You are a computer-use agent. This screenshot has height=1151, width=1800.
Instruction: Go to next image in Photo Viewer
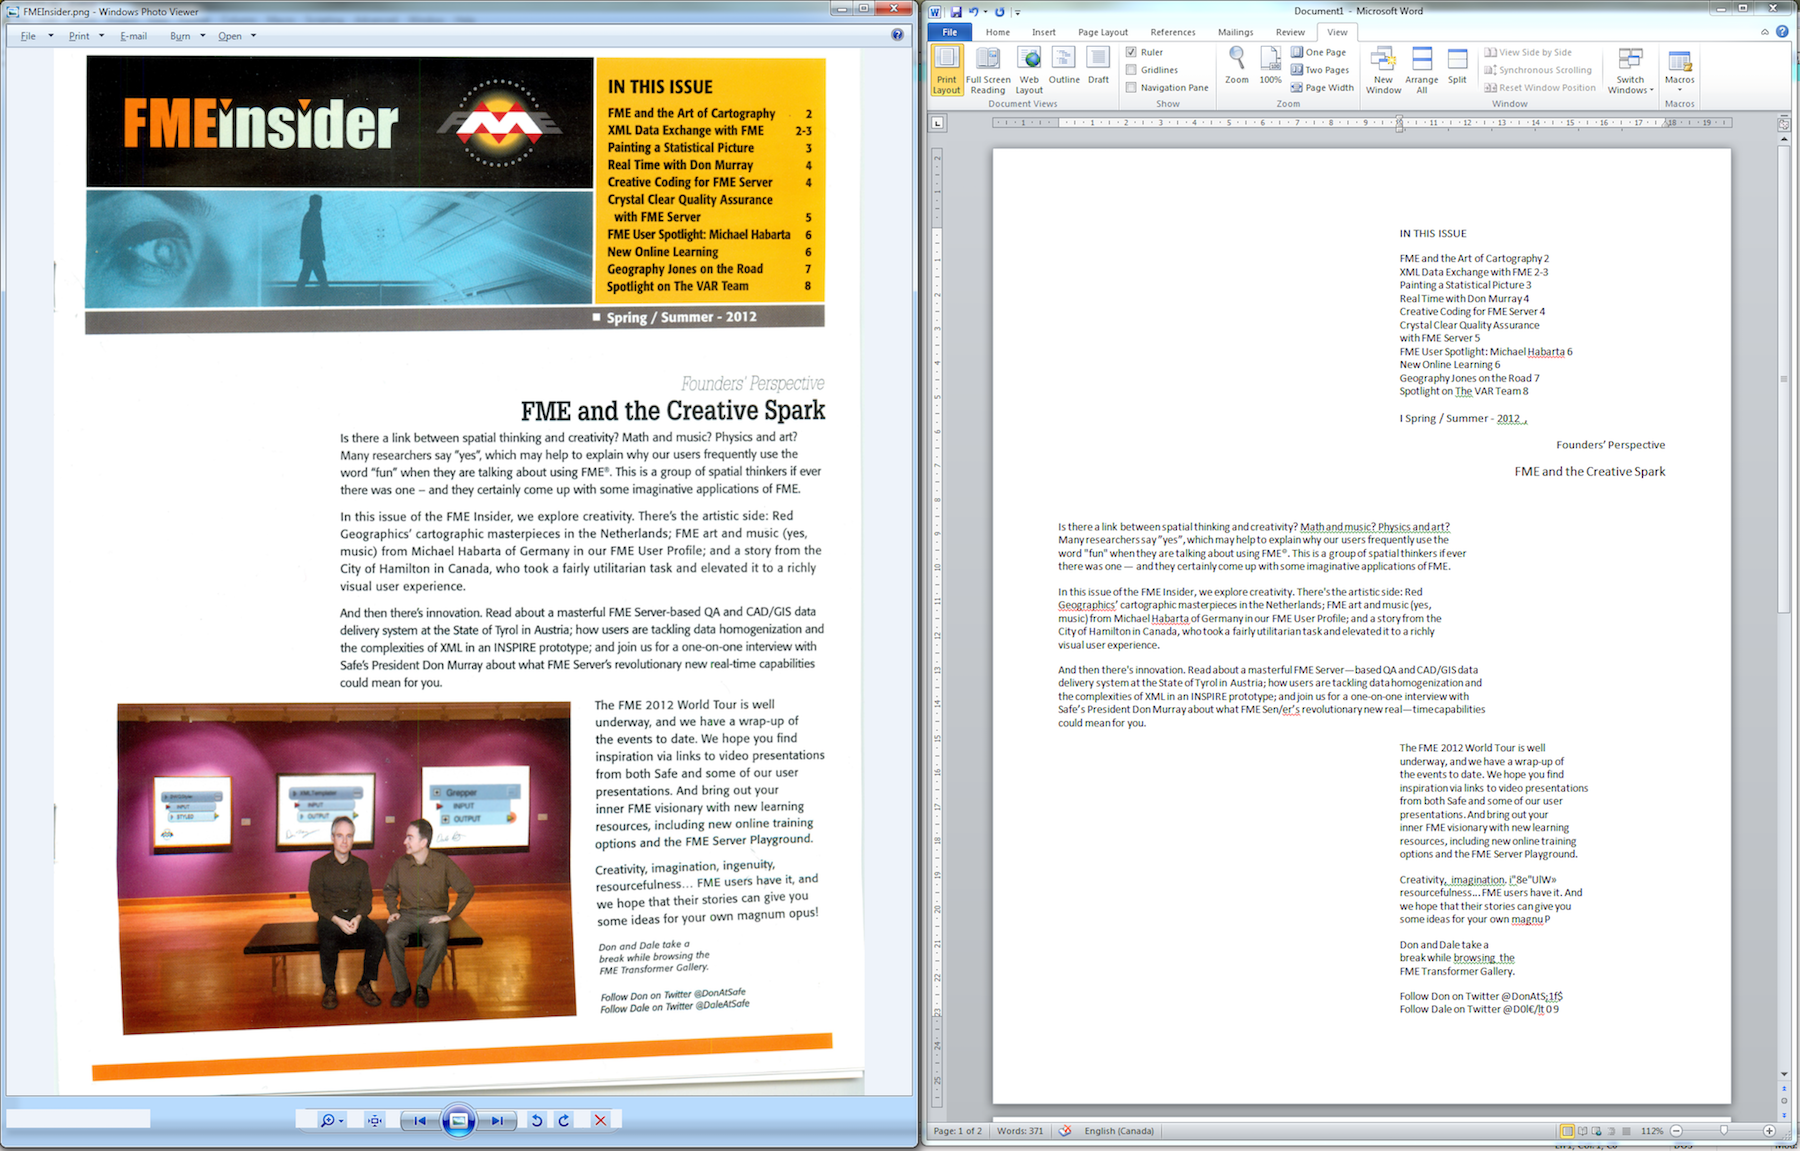coord(497,1120)
